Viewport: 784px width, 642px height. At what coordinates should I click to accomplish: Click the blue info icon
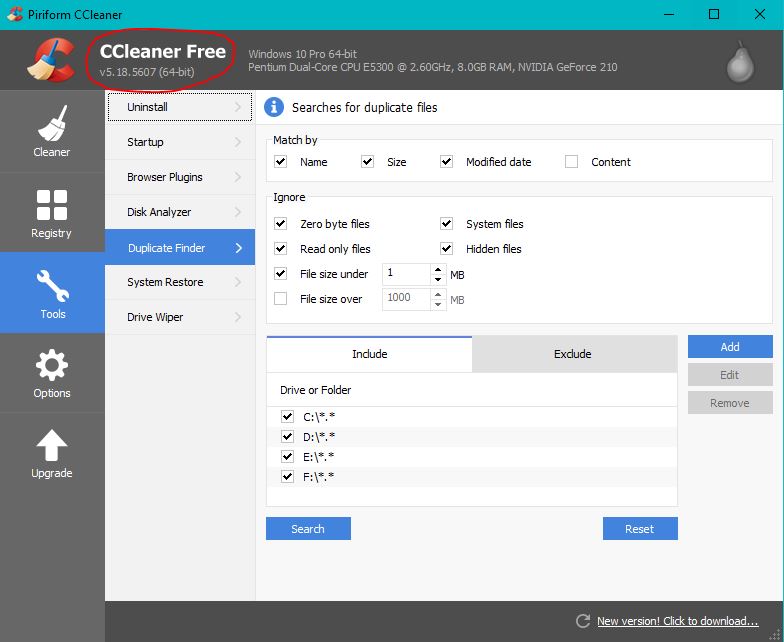(274, 107)
